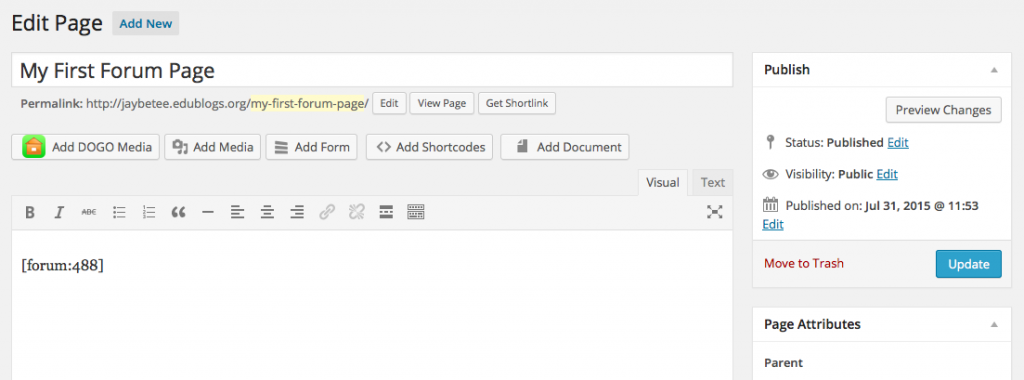
Task: Apply strikethrough formatting
Action: [89, 212]
